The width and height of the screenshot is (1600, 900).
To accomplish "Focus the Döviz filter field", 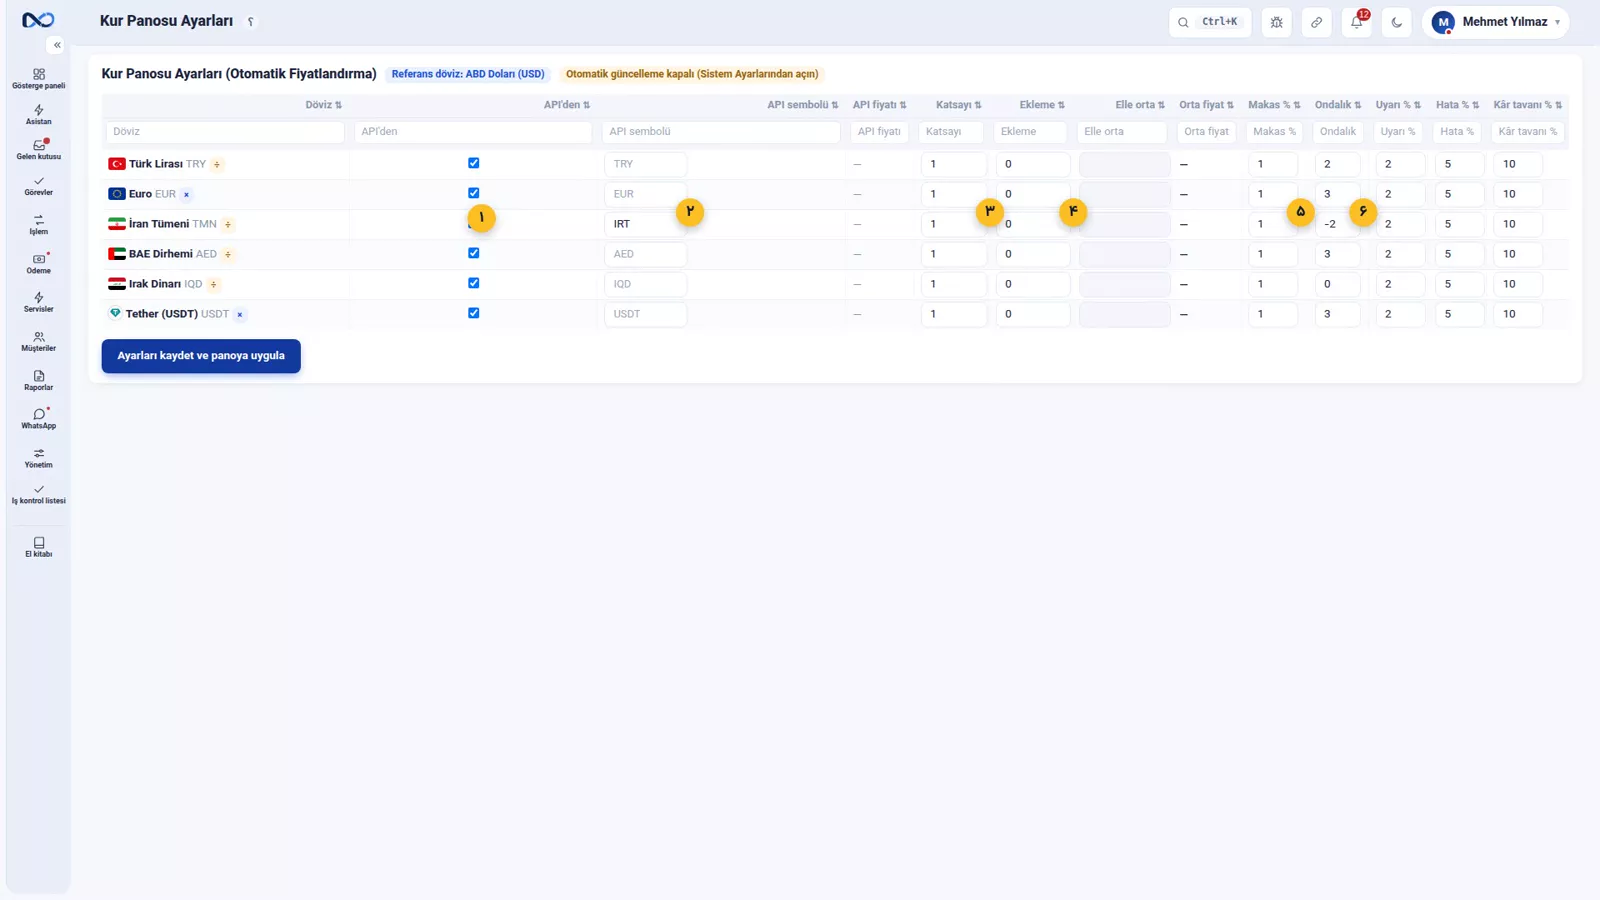I will tap(225, 132).
